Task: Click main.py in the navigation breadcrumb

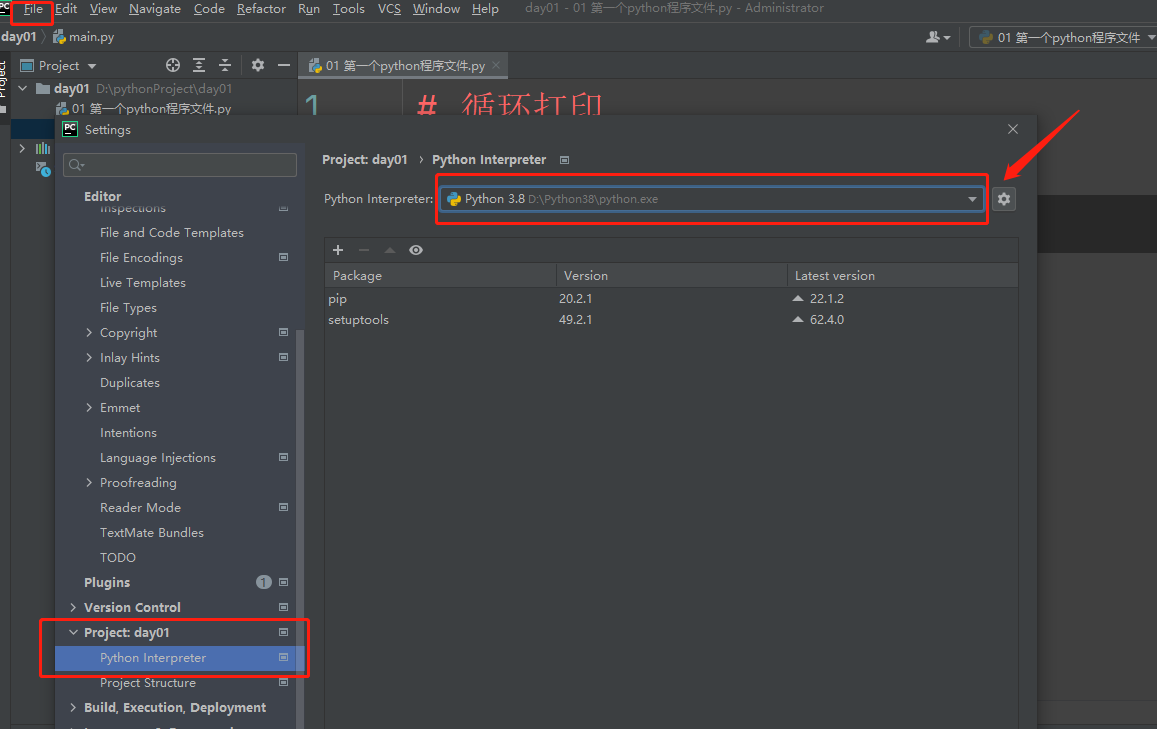Action: [x=91, y=37]
